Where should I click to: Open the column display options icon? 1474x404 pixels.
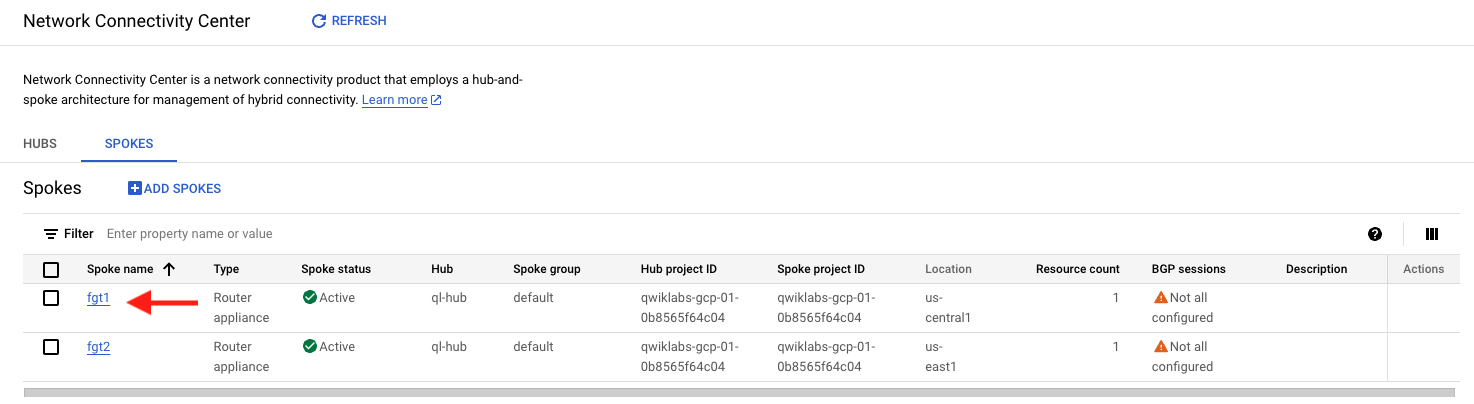click(1432, 234)
